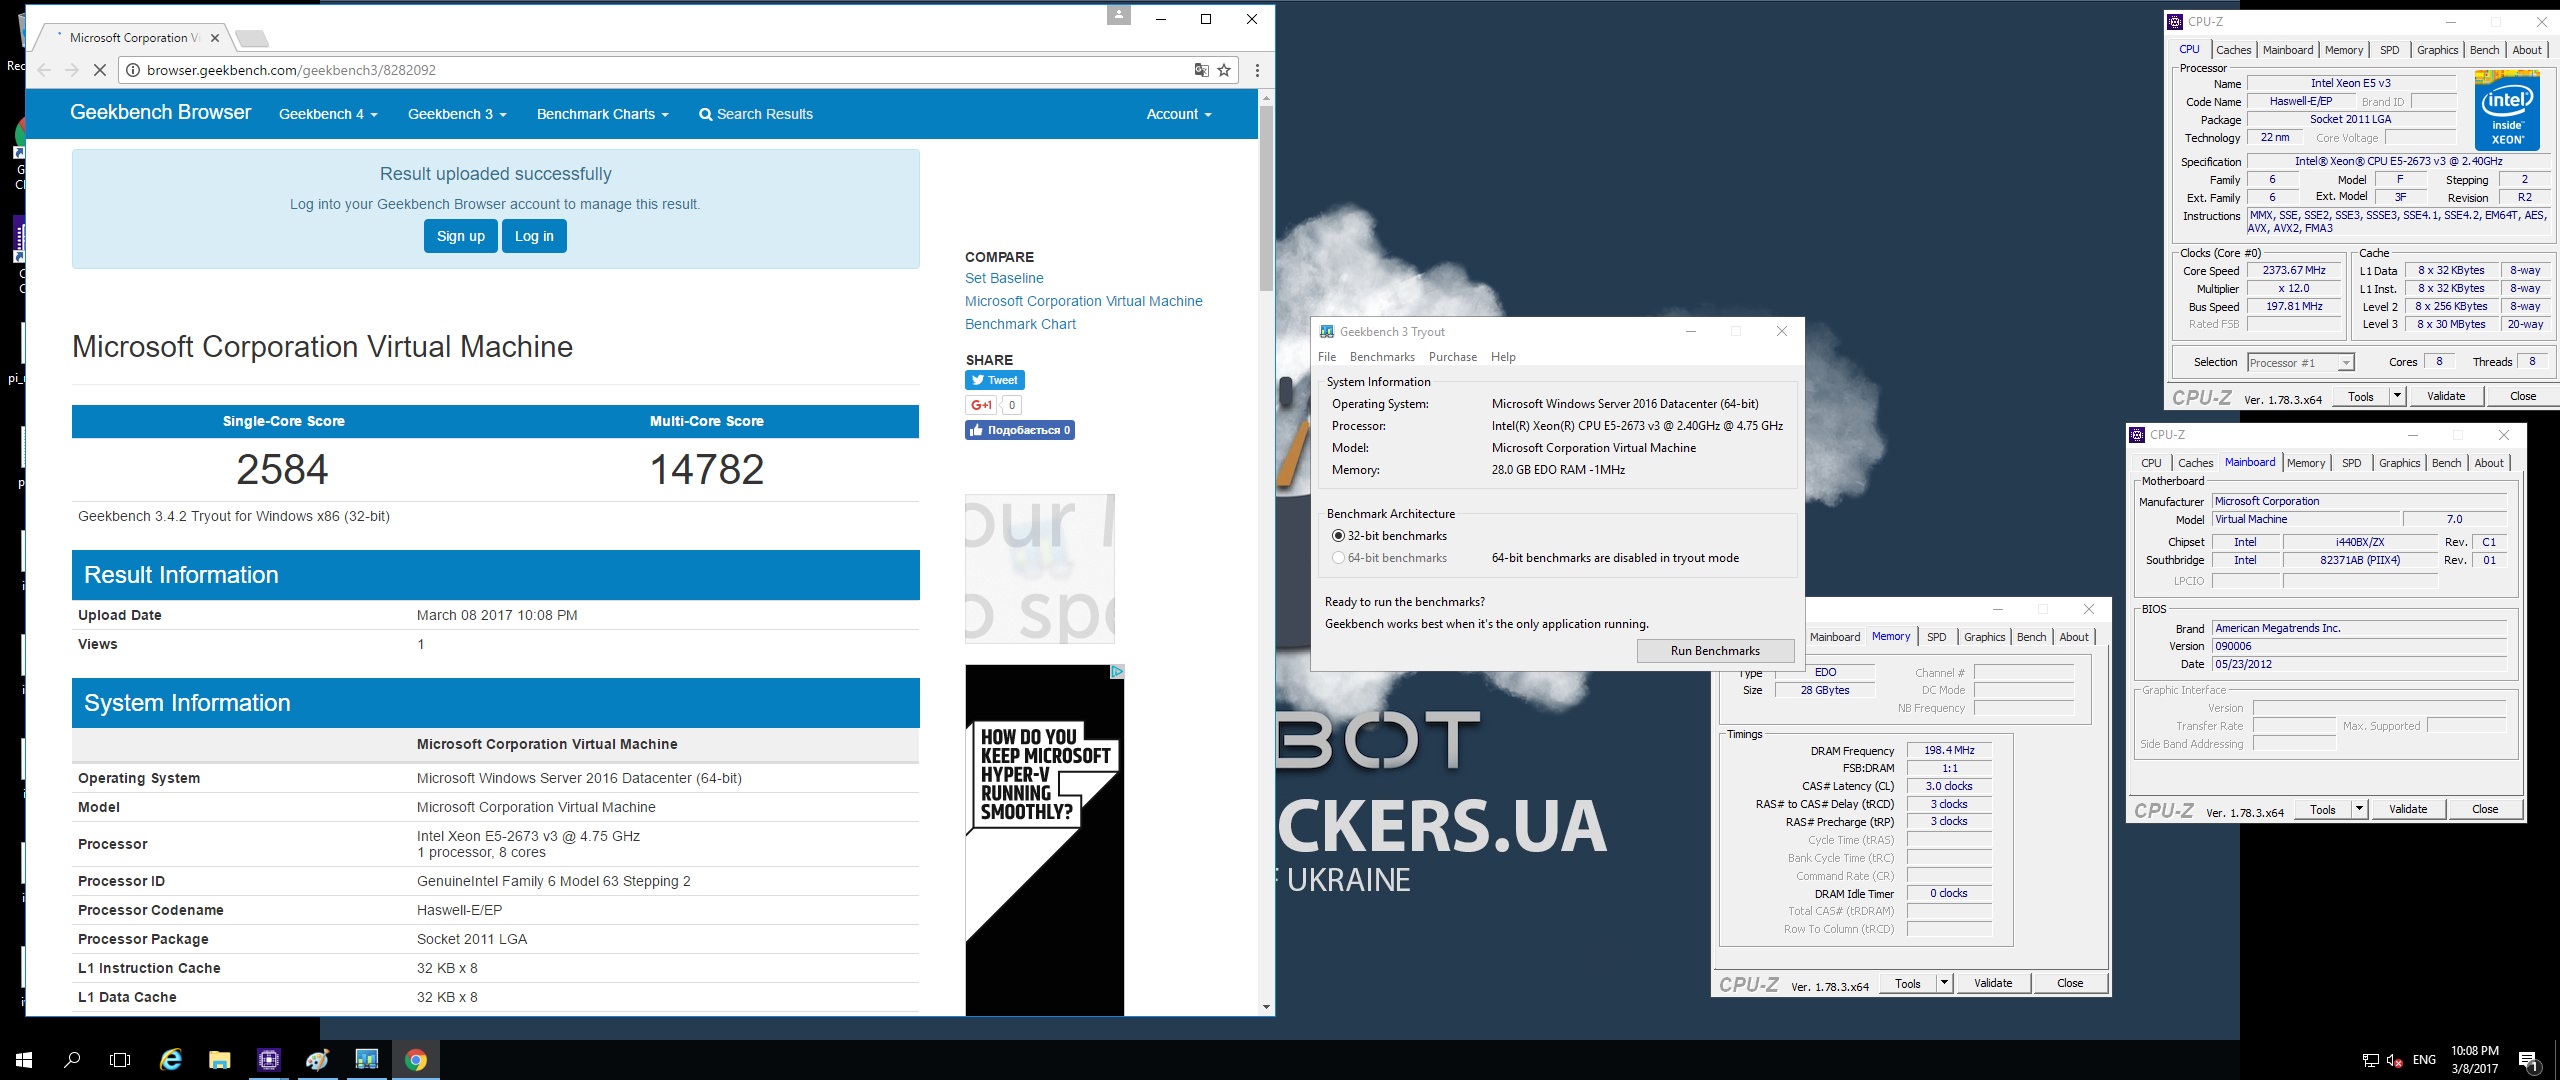Click Close in CPU-Z Memory window
Screen dimensions: 2560x1080
2070,983
